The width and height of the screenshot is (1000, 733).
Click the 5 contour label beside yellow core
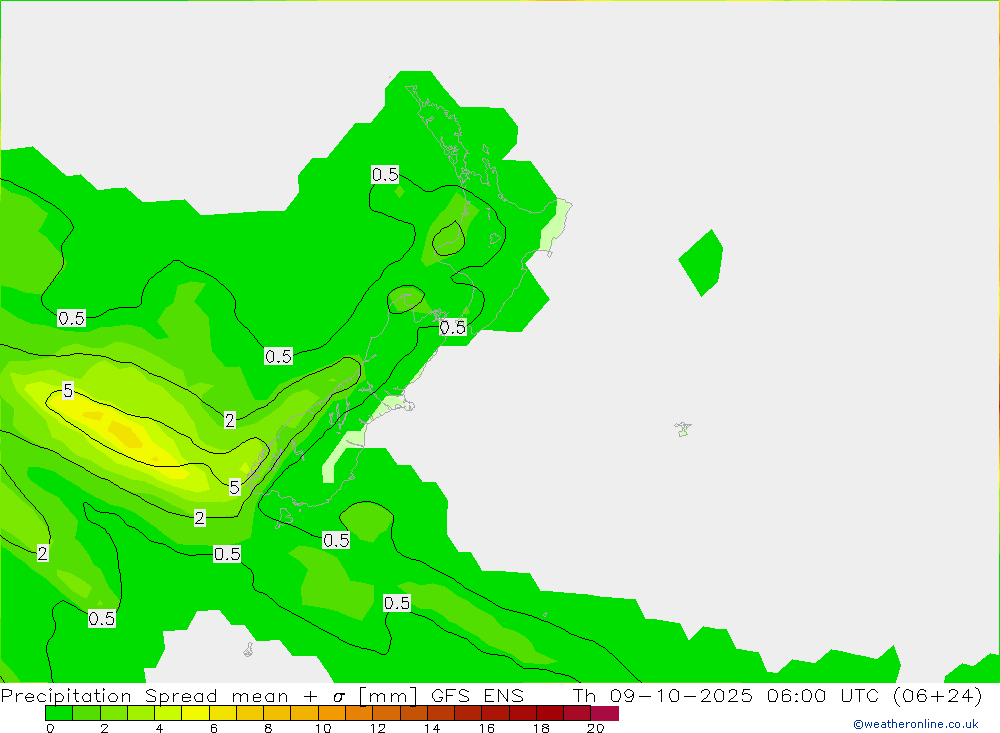pyautogui.click(x=67, y=391)
